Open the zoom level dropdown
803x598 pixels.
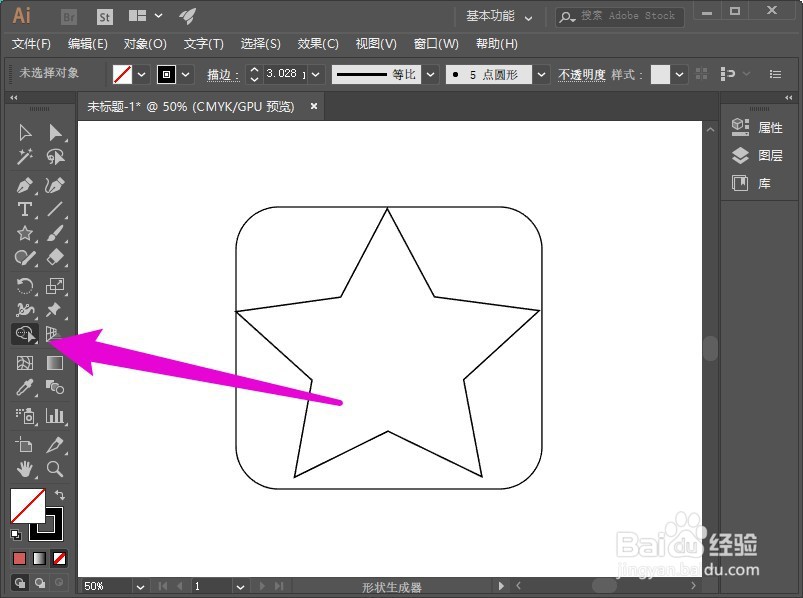[140, 586]
